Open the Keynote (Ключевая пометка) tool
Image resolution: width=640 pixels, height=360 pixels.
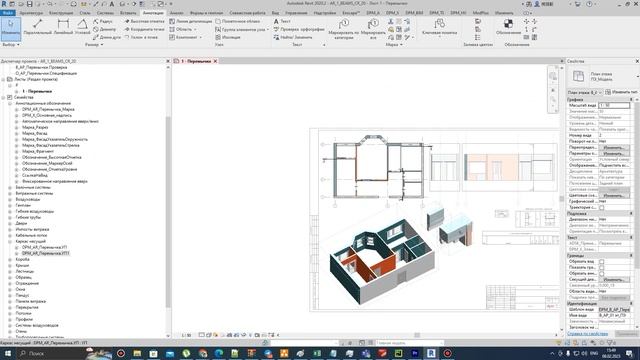click(x=439, y=28)
